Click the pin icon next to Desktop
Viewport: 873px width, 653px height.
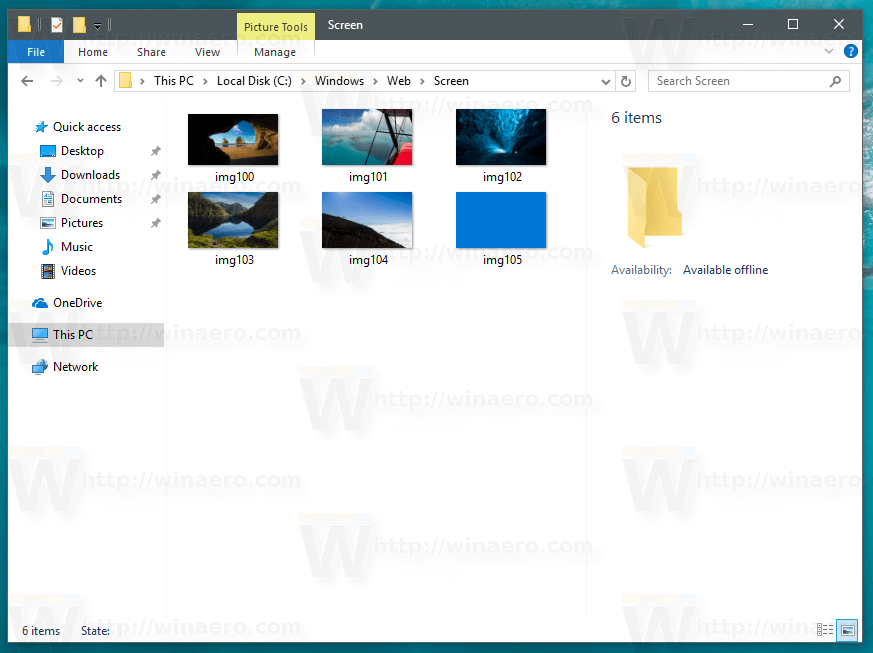[156, 151]
